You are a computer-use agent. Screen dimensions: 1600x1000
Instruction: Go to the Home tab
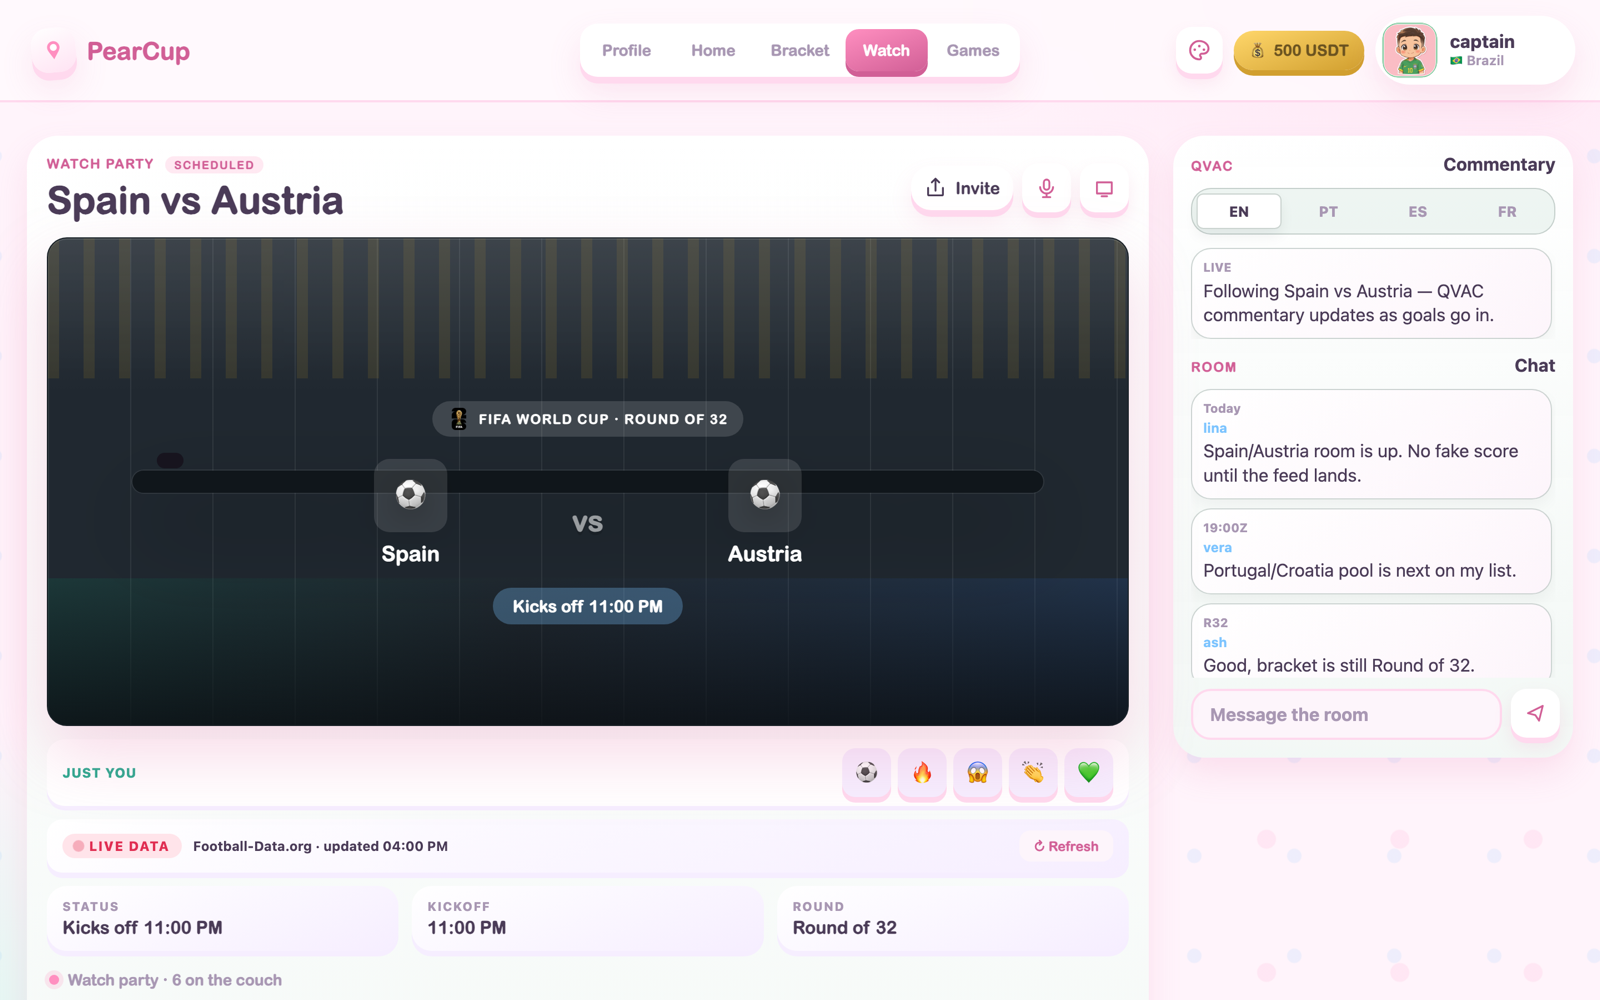(713, 51)
